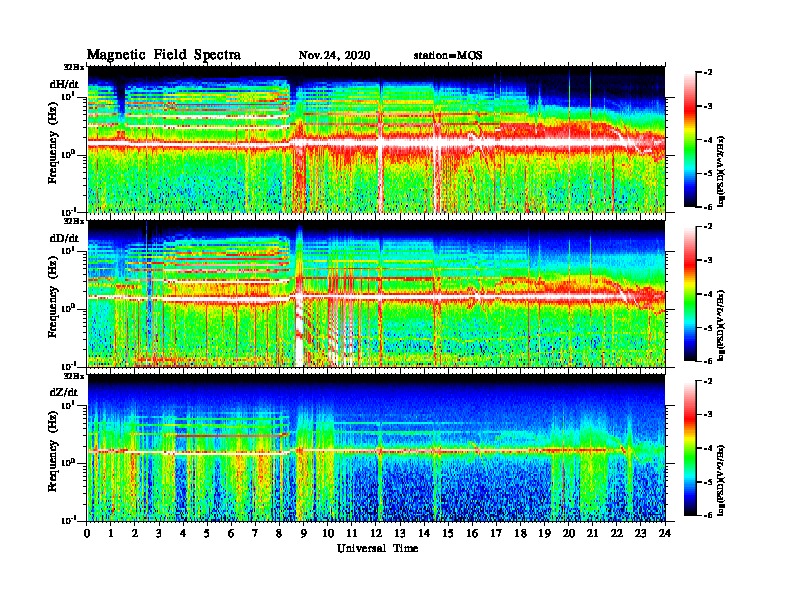Image resolution: width=792 pixels, height=612 pixels.
Task: Click hour tick label "19"
Action: (x=544, y=533)
